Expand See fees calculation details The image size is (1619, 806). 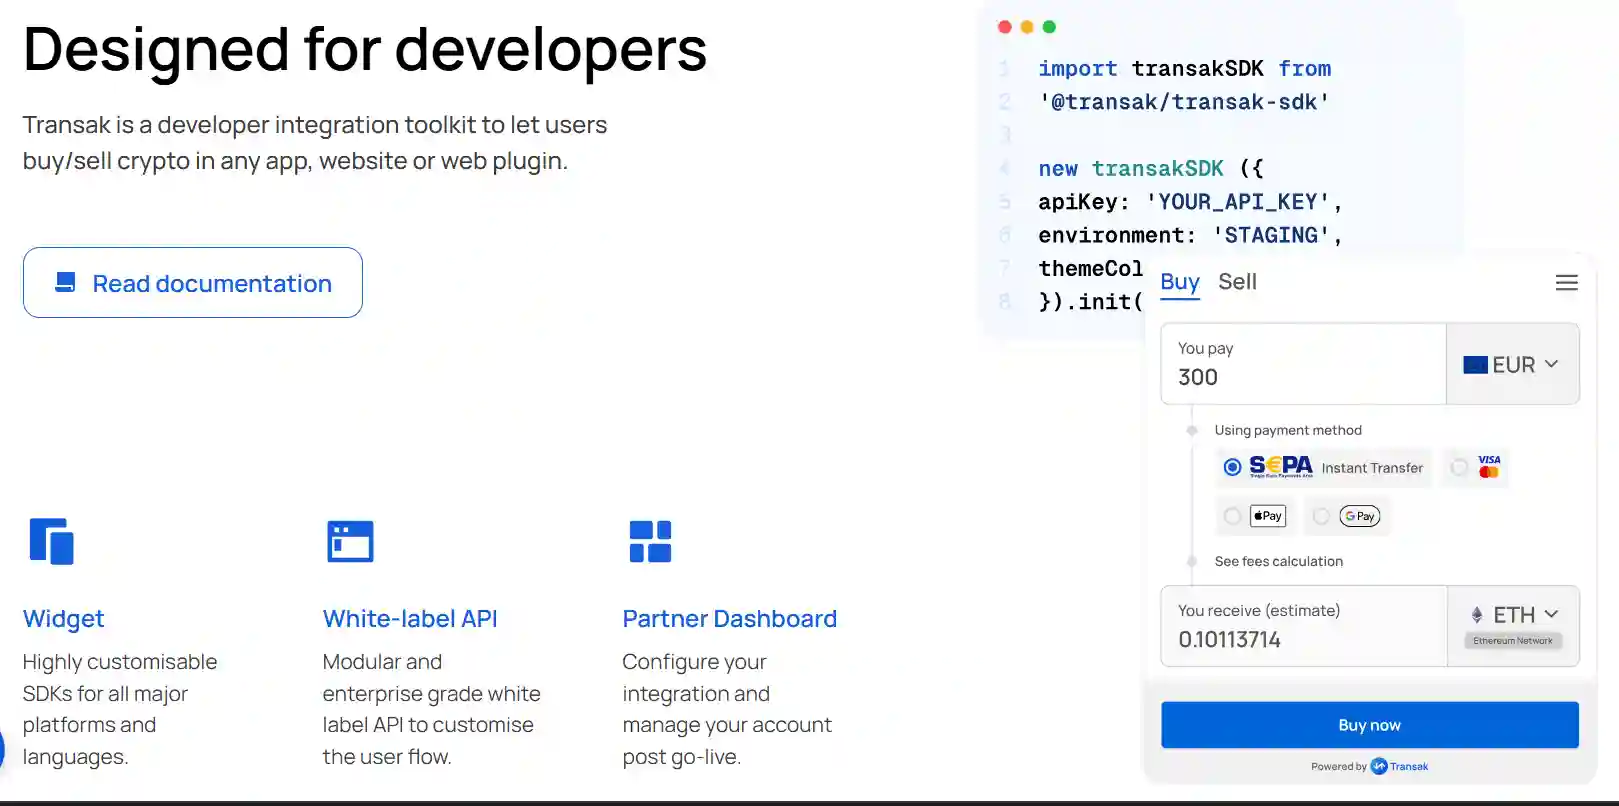click(1278, 561)
